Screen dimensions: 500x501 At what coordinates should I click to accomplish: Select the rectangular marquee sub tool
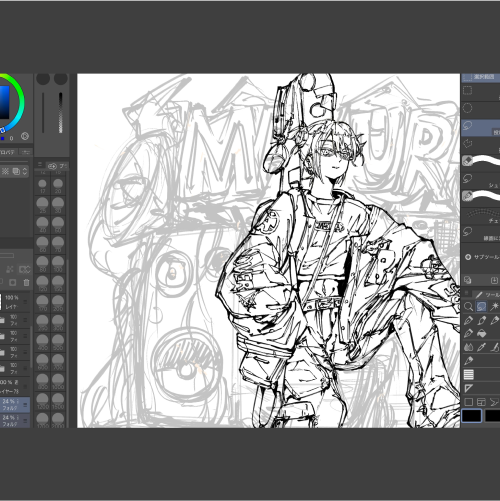click(x=468, y=91)
